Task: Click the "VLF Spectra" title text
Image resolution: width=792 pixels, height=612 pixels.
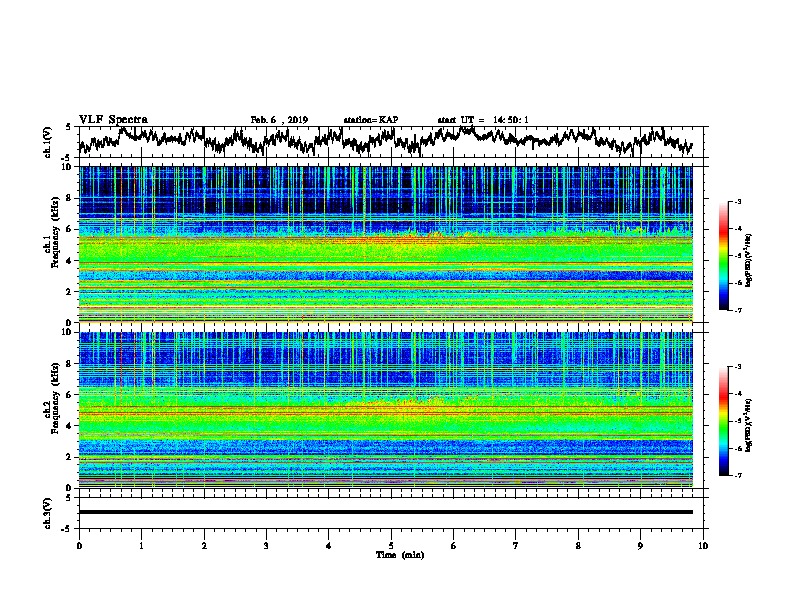Action: coord(113,120)
